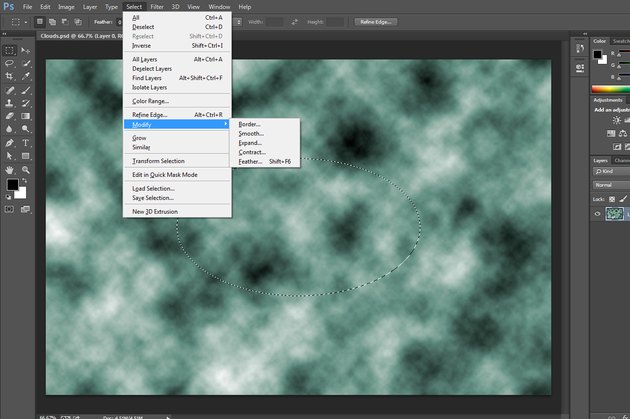The width and height of the screenshot is (630, 419).
Task: Toggle lock image pixels
Action: tap(623, 199)
